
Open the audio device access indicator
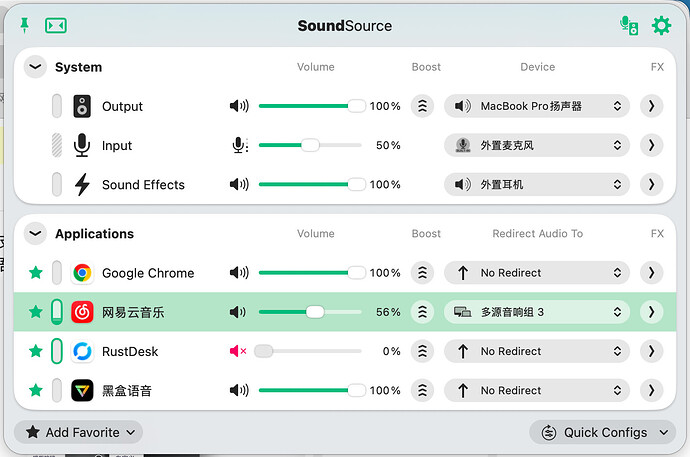(x=629, y=26)
